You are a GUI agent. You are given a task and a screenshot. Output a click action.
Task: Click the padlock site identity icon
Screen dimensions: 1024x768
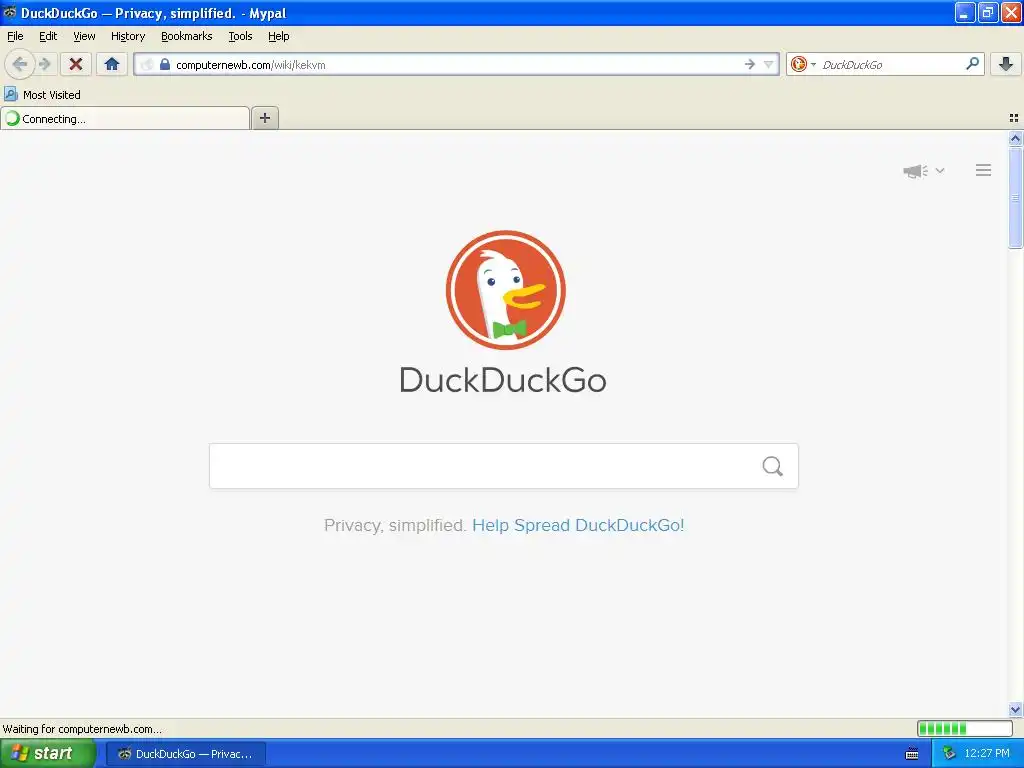pos(165,64)
